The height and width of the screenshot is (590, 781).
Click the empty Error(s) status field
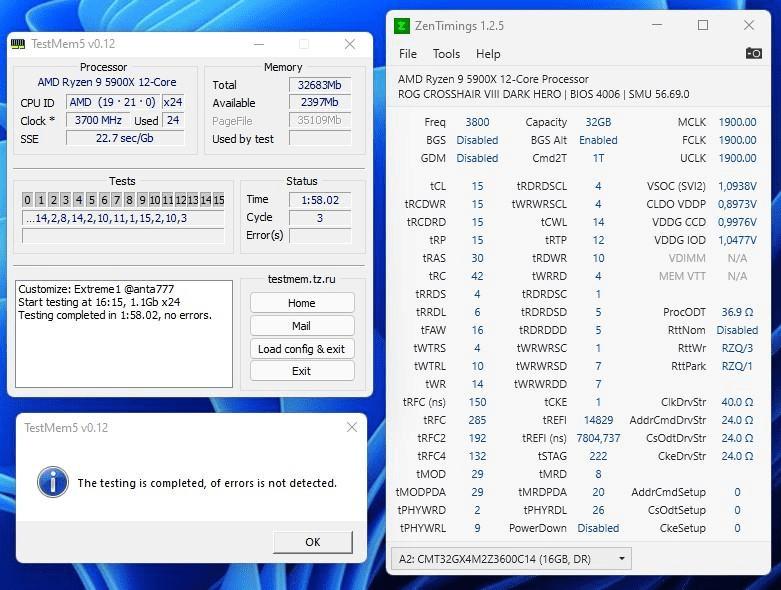pyautogui.click(x=320, y=236)
